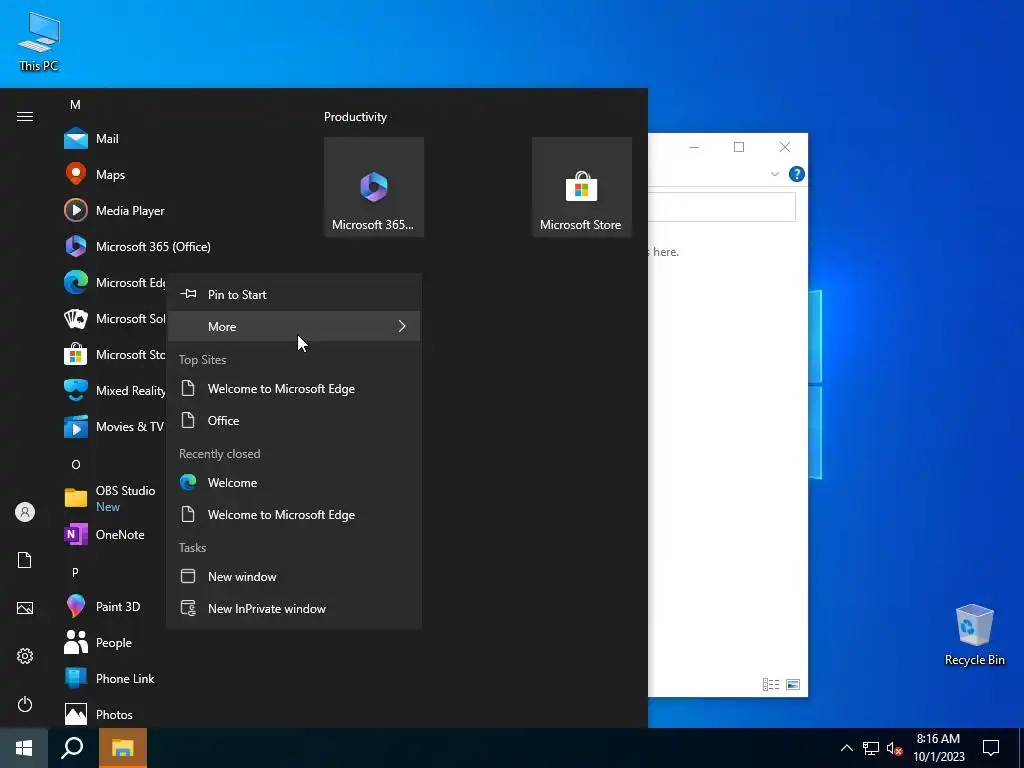
Task: Open Pictures from Start sidebar
Action: (x=25, y=608)
